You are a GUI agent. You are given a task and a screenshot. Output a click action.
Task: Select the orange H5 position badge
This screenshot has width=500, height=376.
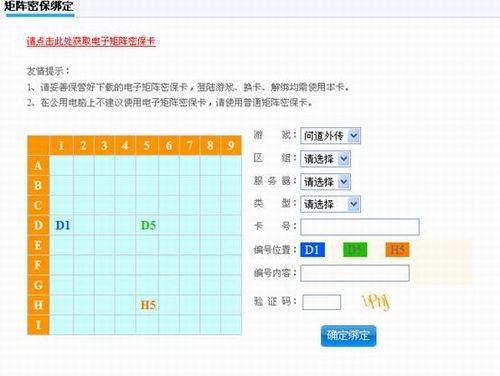[397, 250]
